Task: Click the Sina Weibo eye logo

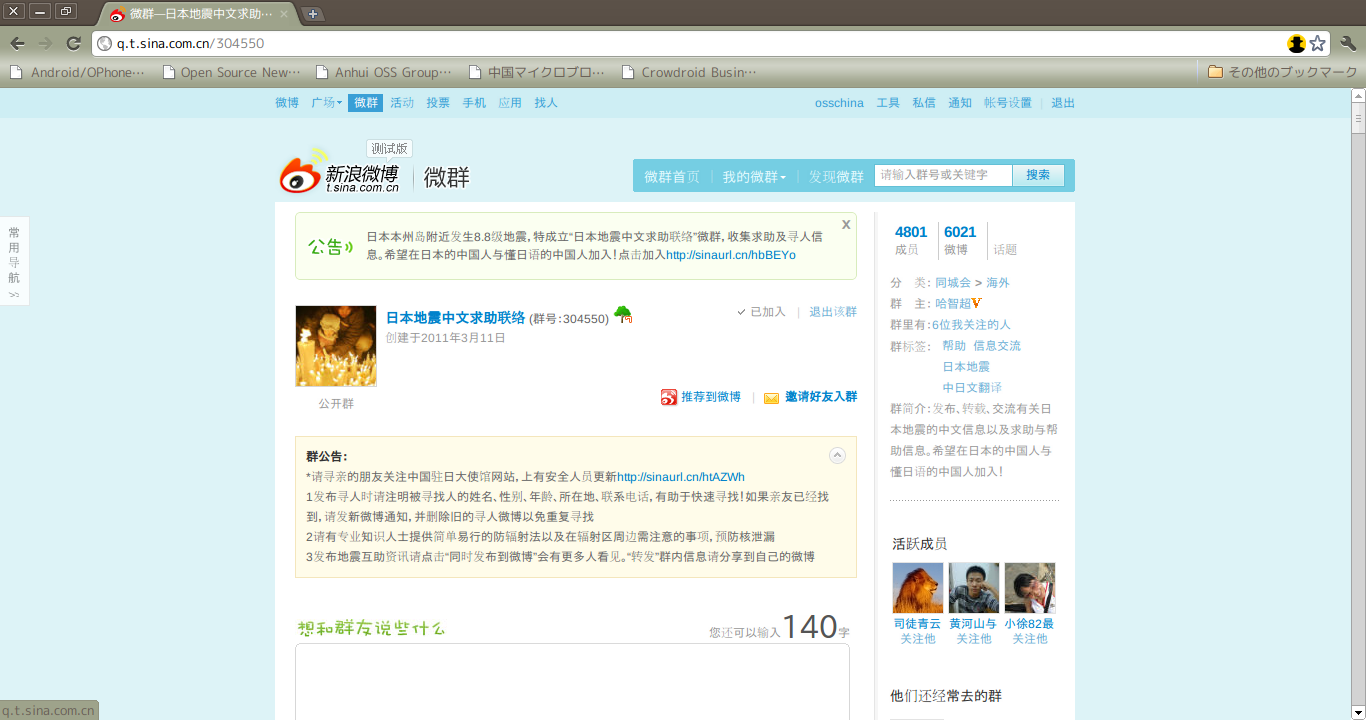Action: pos(303,171)
